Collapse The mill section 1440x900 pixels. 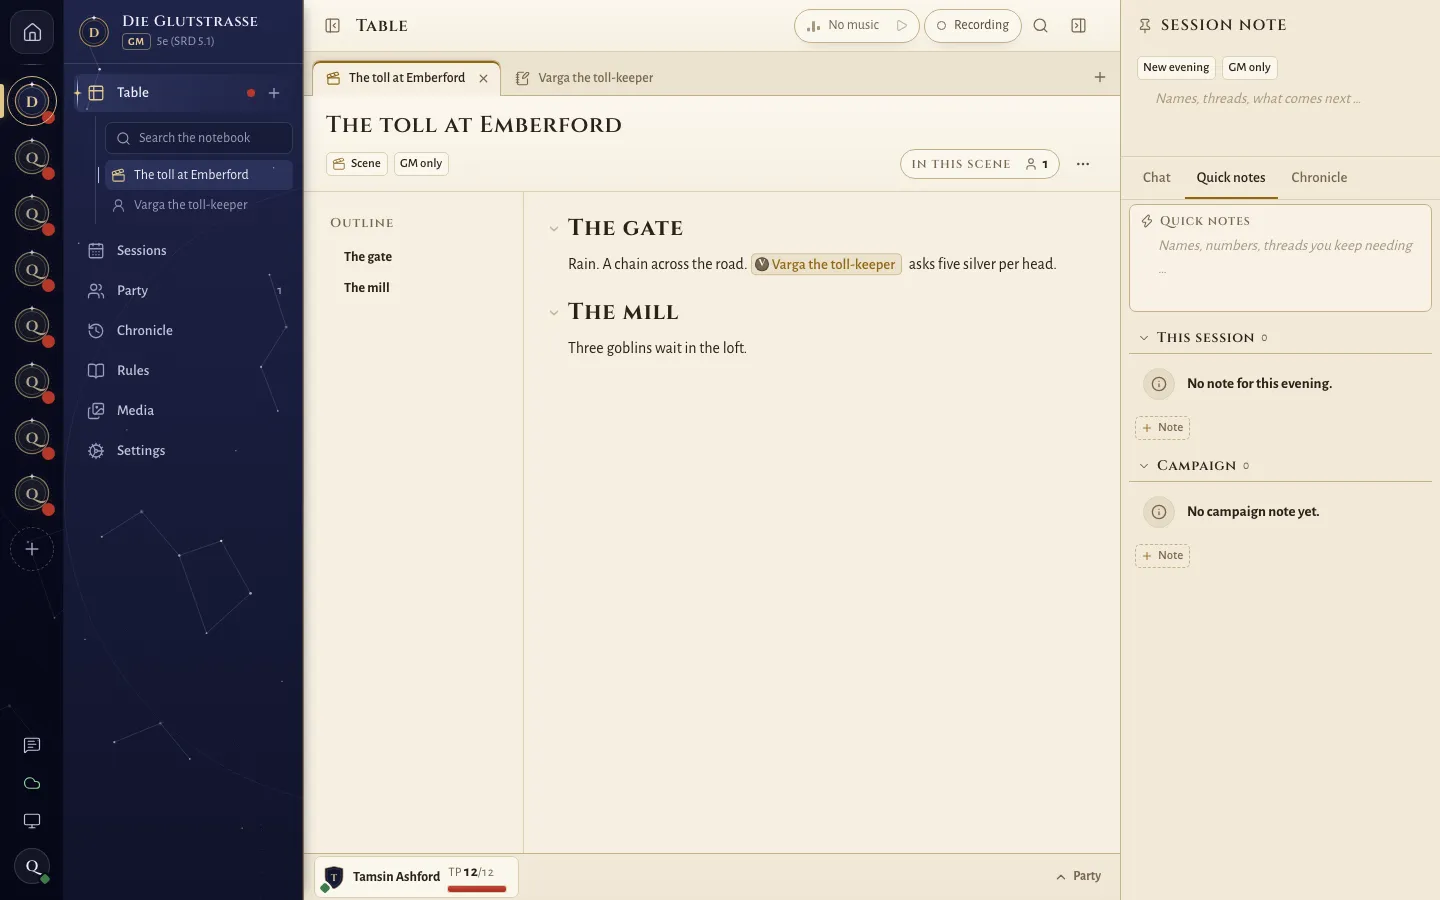(x=554, y=313)
